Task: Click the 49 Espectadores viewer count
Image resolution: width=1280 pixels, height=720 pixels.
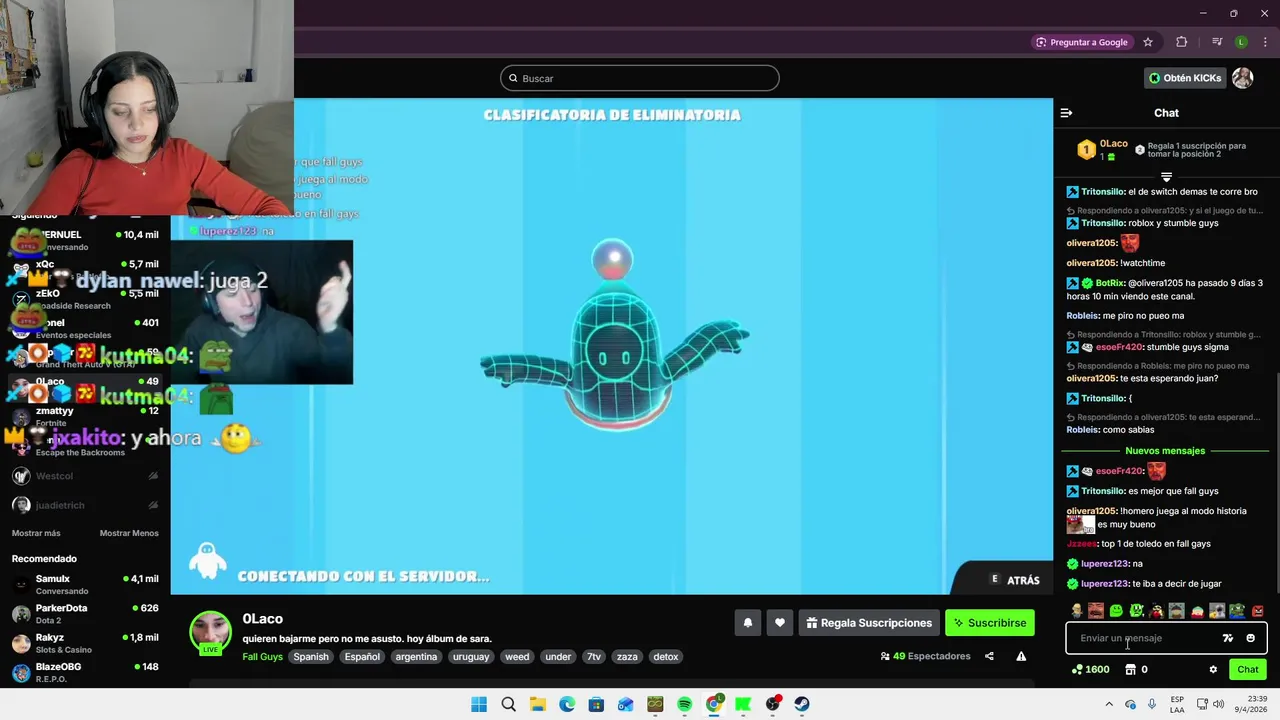Action: pos(925,656)
